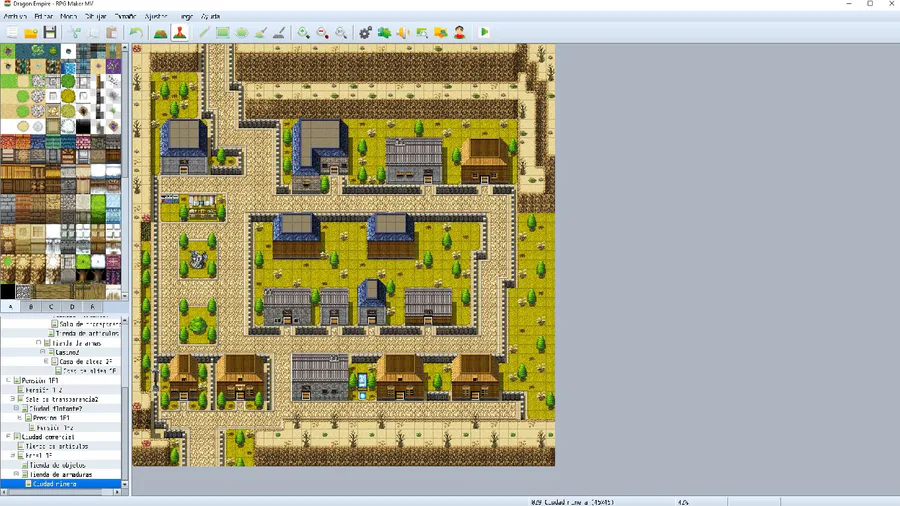Image resolution: width=900 pixels, height=506 pixels.
Task: Select the Tienda de armaduras map
Action: (x=61, y=474)
